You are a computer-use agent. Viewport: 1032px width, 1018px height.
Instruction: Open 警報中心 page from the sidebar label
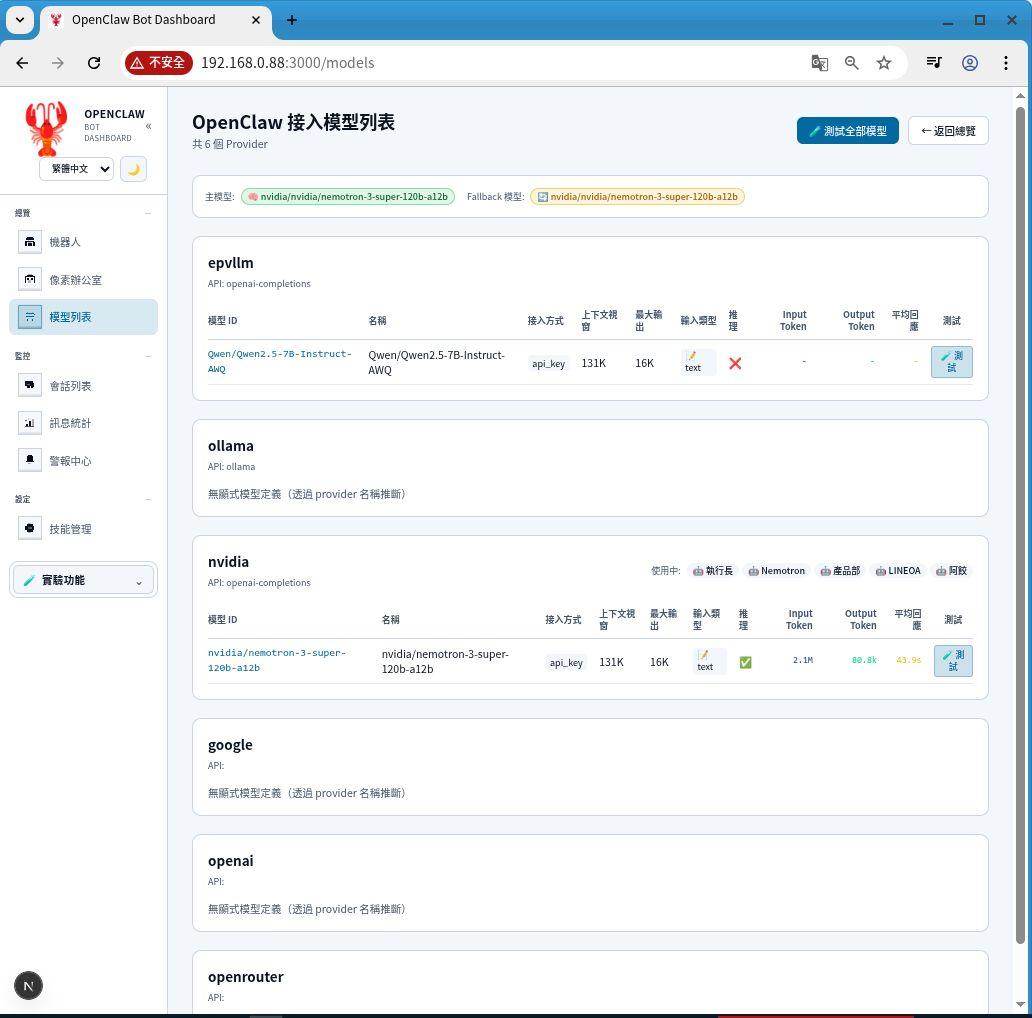(x=70, y=461)
